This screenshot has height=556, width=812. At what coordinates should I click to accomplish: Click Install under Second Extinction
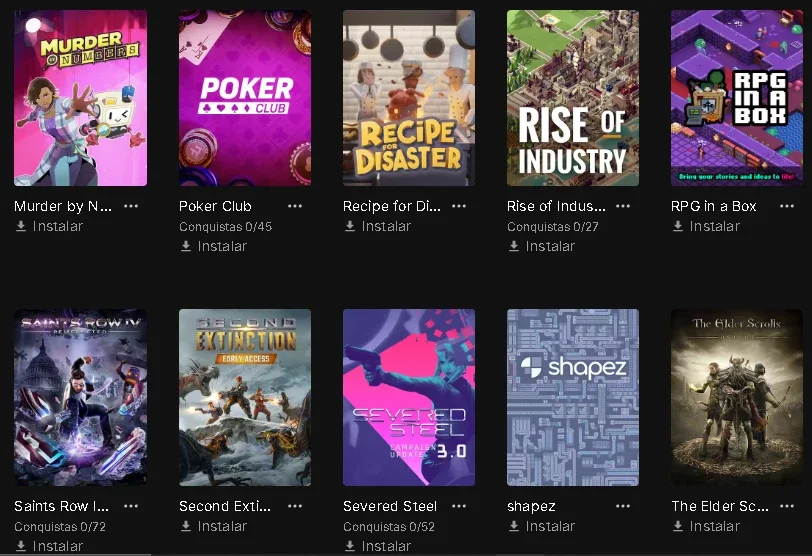(x=214, y=526)
